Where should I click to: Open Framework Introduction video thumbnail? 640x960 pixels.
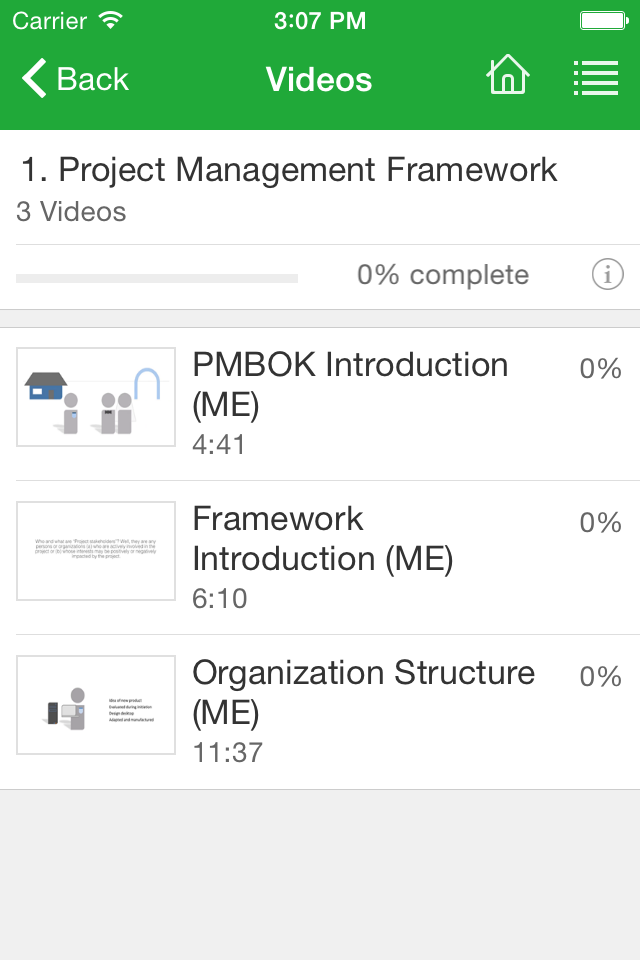[x=96, y=551]
